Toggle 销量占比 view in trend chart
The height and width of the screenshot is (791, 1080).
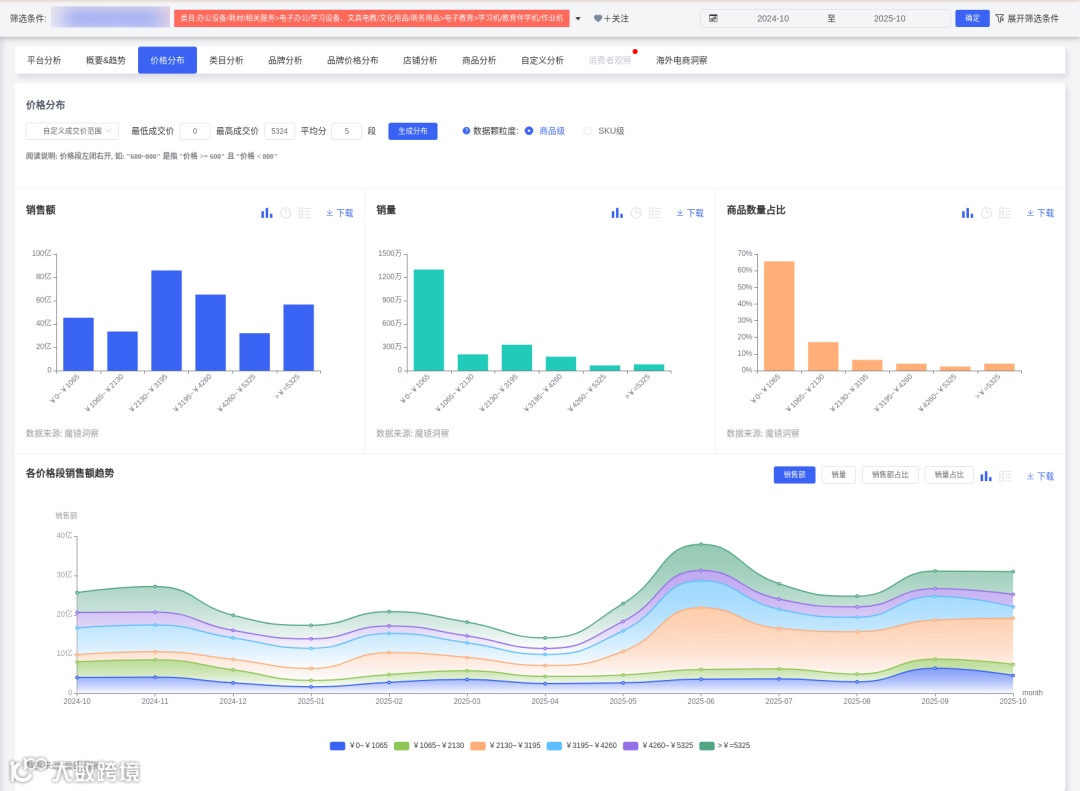pyautogui.click(x=949, y=475)
